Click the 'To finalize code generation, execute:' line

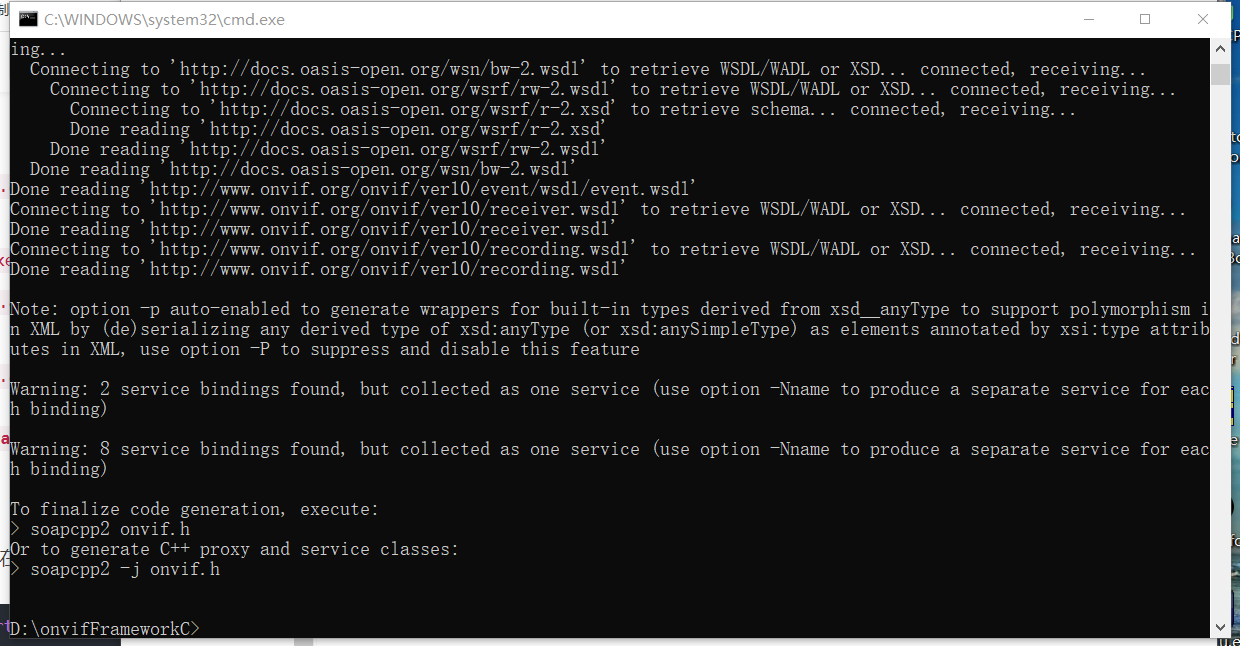(190, 508)
